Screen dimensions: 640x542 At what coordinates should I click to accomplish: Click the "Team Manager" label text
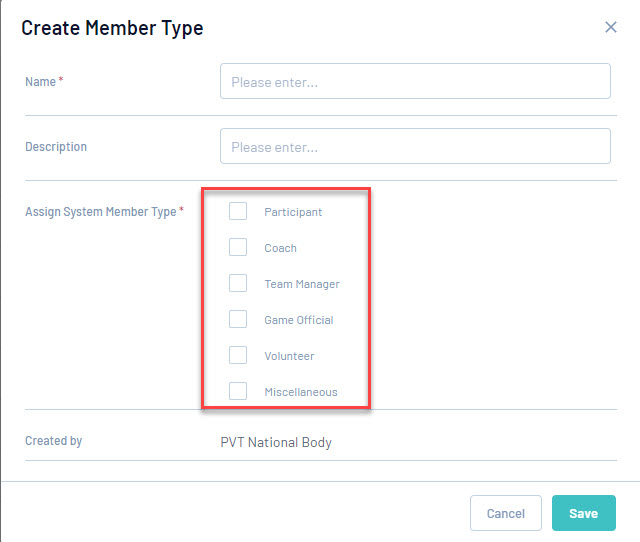click(302, 284)
